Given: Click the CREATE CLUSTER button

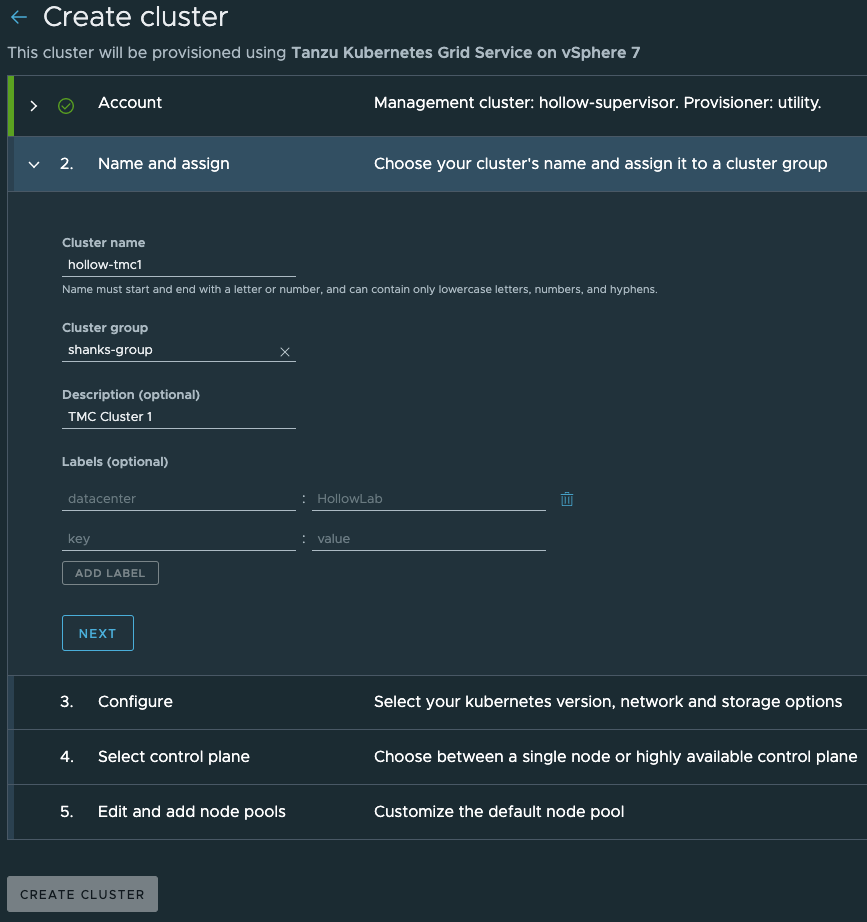Looking at the screenshot, I should pyautogui.click(x=82, y=894).
